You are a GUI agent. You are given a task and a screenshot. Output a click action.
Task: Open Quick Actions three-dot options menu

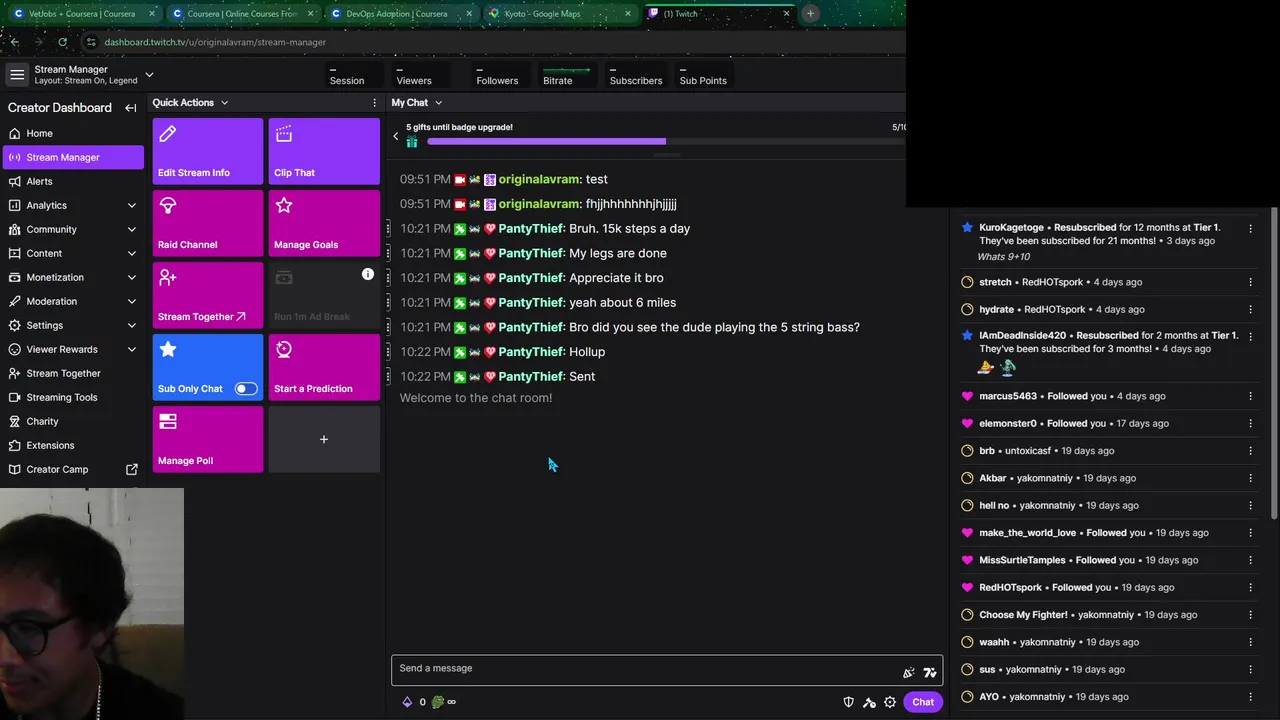tap(375, 103)
